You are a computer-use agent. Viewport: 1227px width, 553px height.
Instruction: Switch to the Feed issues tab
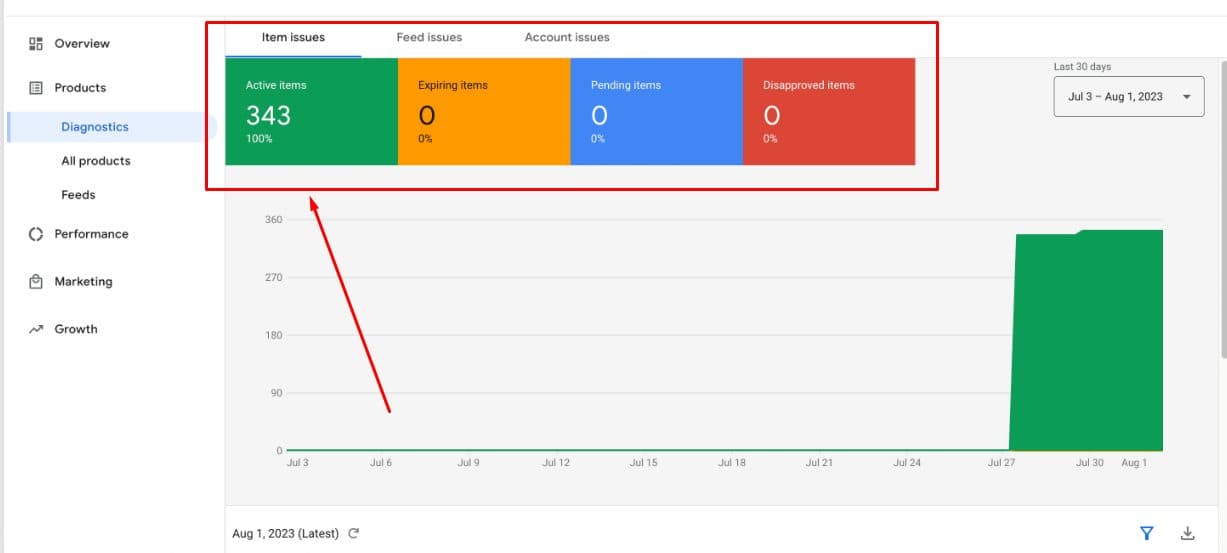(429, 38)
